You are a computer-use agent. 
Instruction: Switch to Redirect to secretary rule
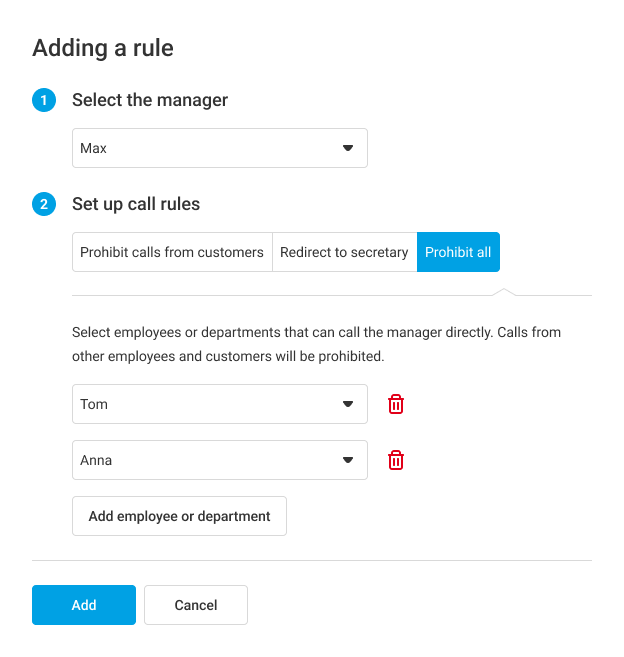pyautogui.click(x=344, y=252)
